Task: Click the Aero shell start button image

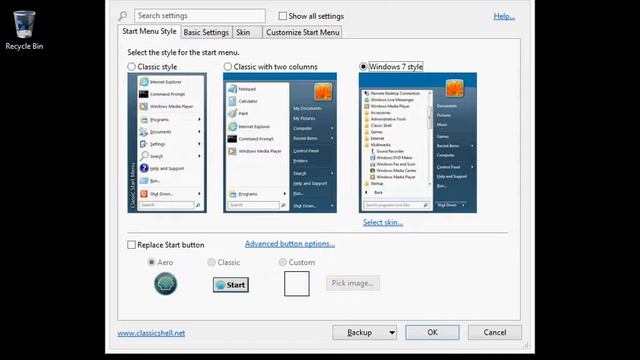Action: [165, 284]
